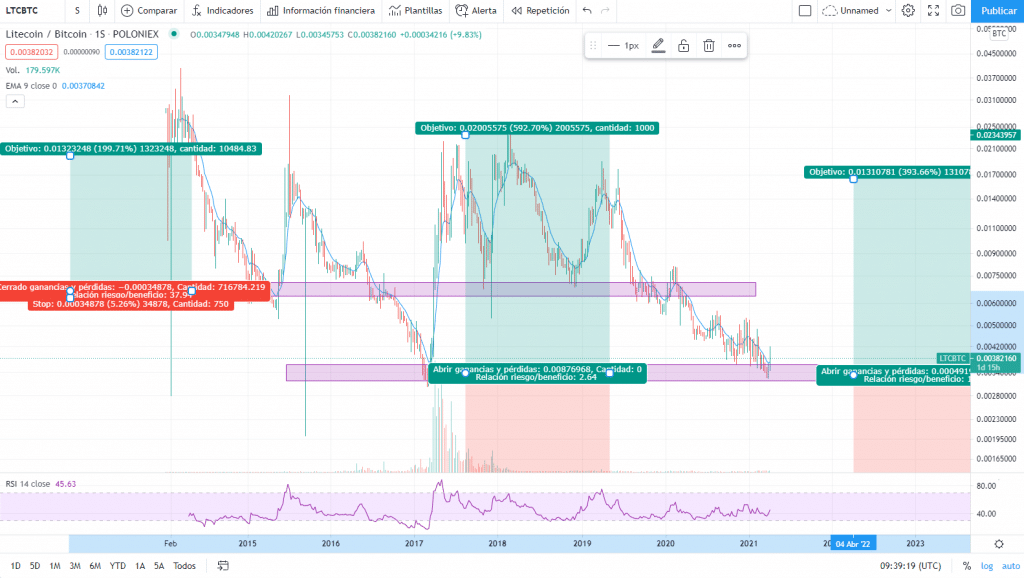Open more options three-dots icon
This screenshot has width=1024, height=578.
click(734, 46)
